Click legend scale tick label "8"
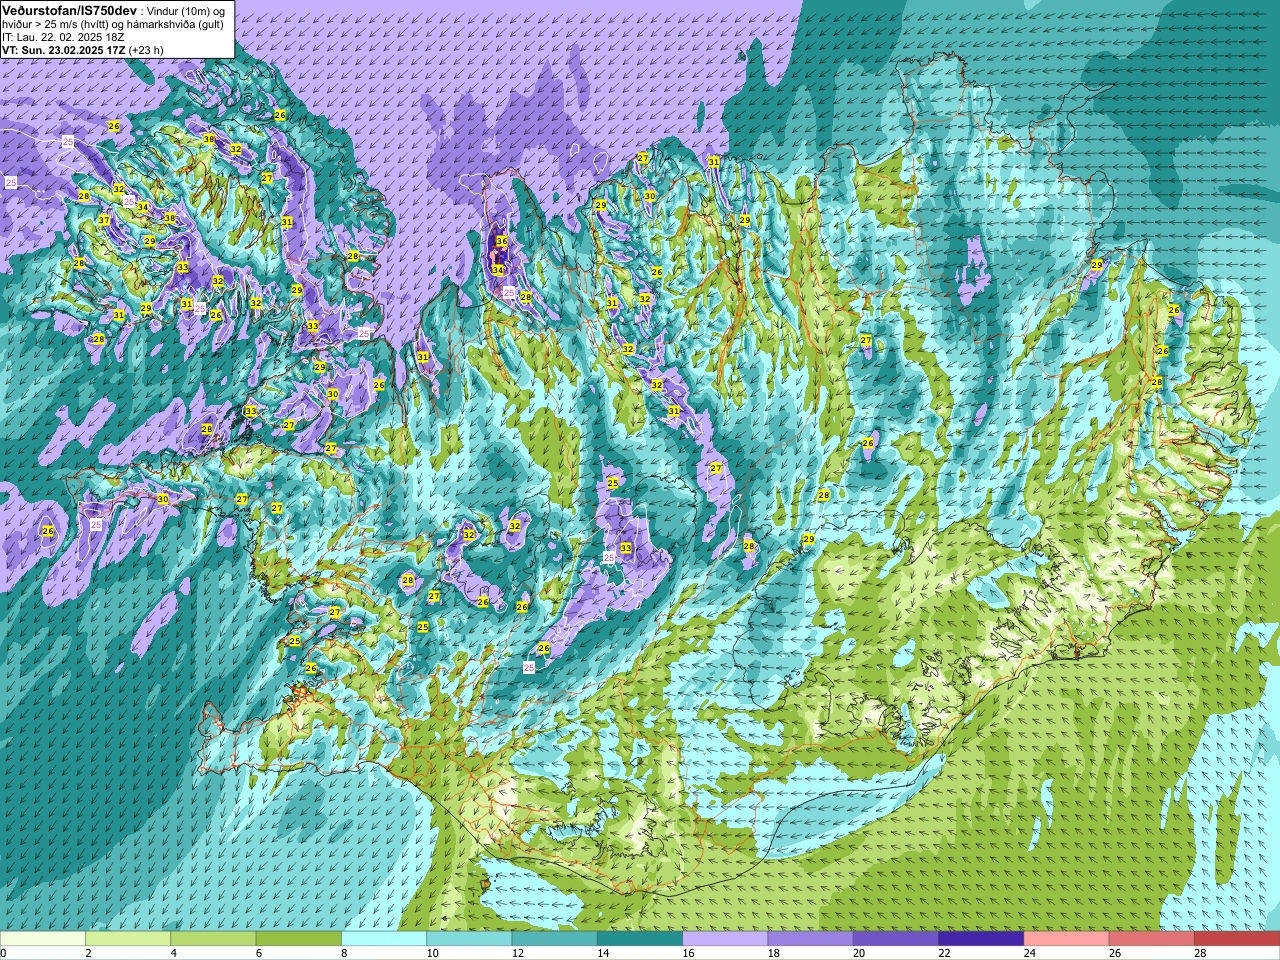The height and width of the screenshot is (960, 1280). pos(346,953)
